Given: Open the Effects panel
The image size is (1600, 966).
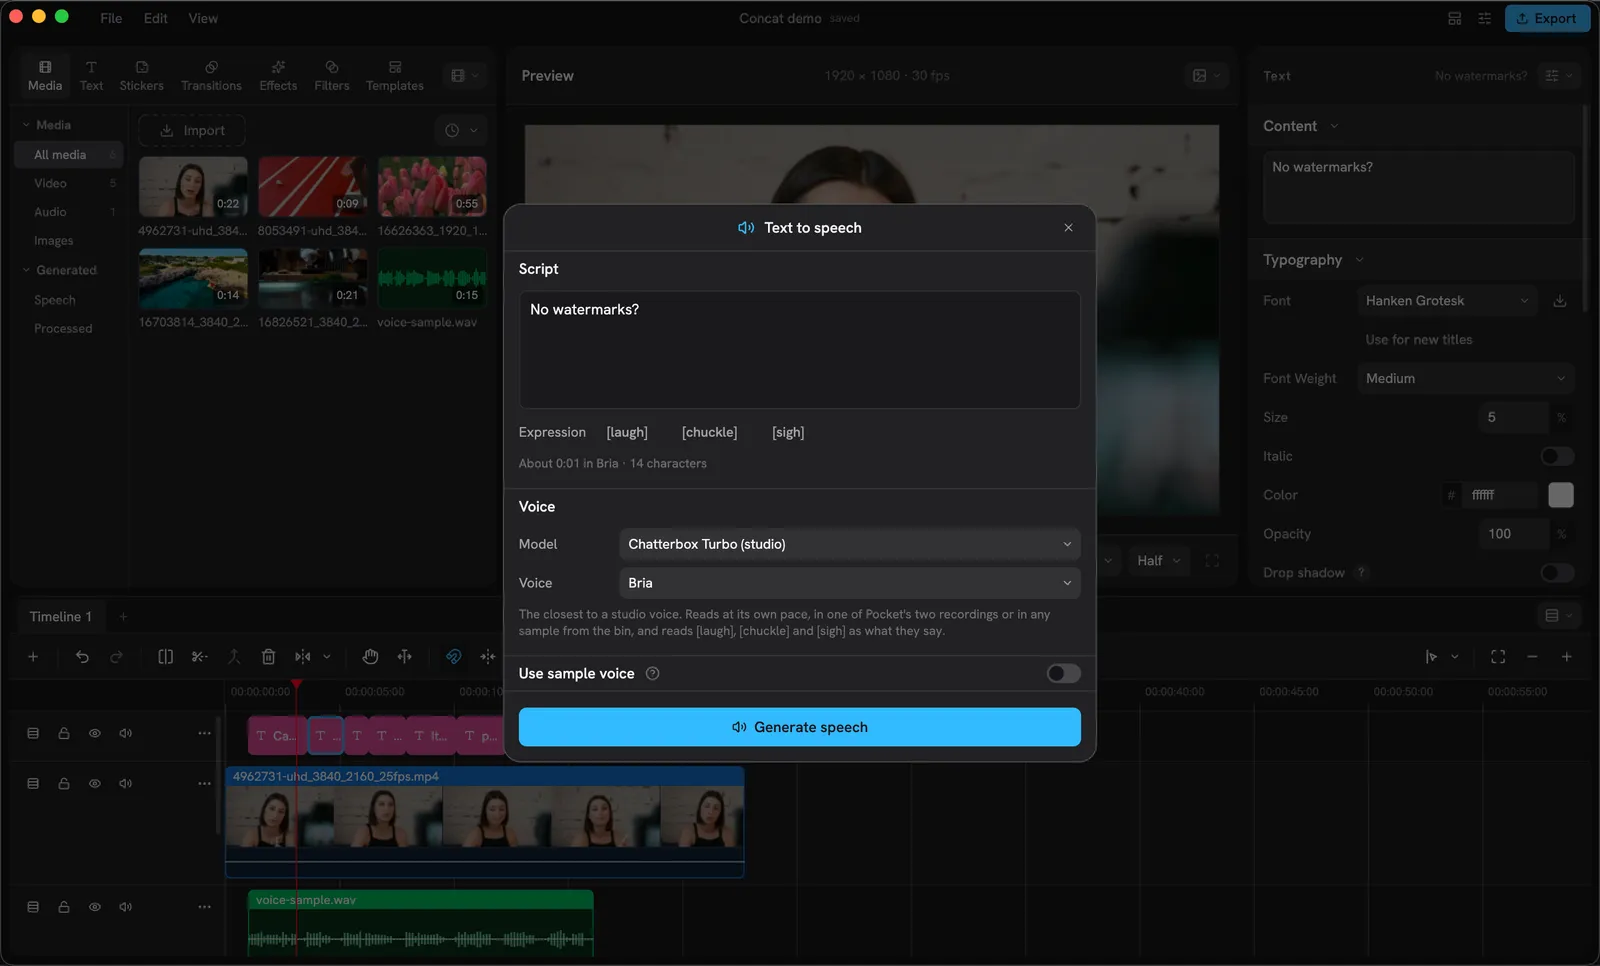Looking at the screenshot, I should pyautogui.click(x=278, y=76).
